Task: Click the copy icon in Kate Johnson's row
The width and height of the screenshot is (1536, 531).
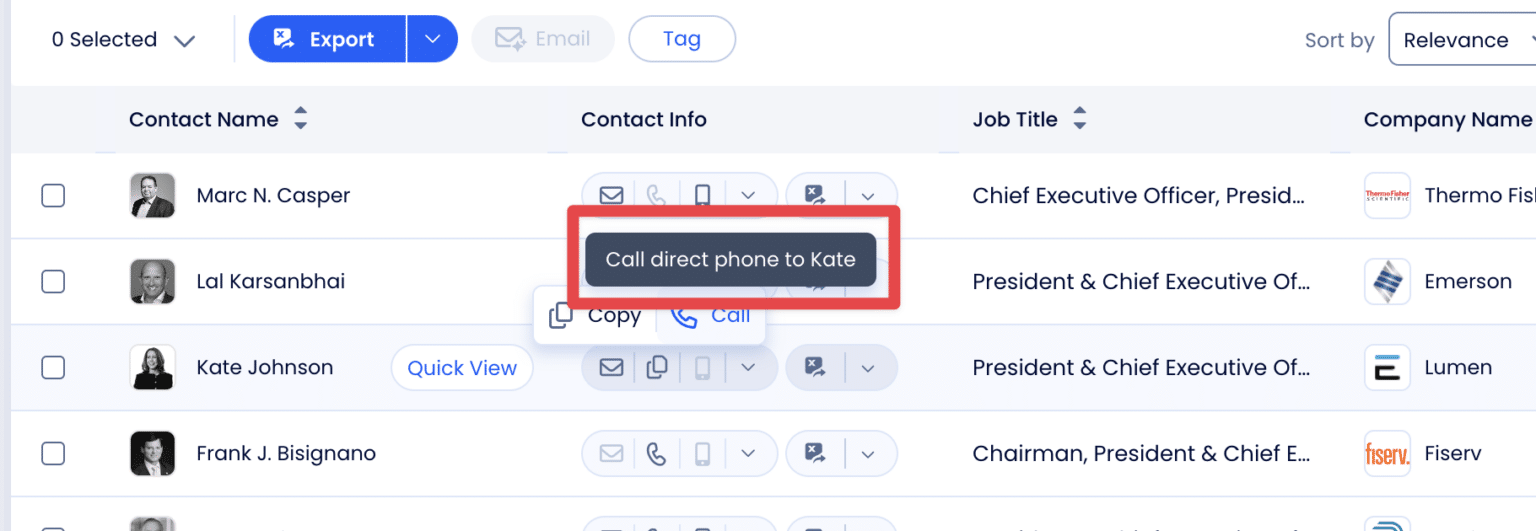Action: coord(657,368)
